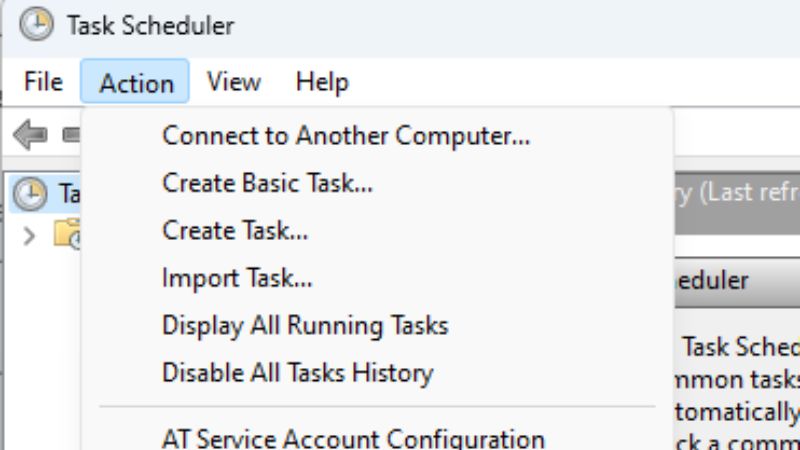Close the open Action menu
Viewport: 800px width, 450px height.
(135, 83)
